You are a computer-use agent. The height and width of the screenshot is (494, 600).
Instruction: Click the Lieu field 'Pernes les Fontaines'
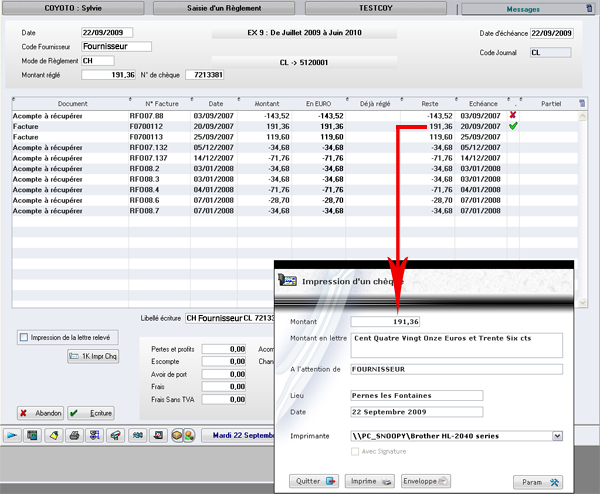pos(417,396)
